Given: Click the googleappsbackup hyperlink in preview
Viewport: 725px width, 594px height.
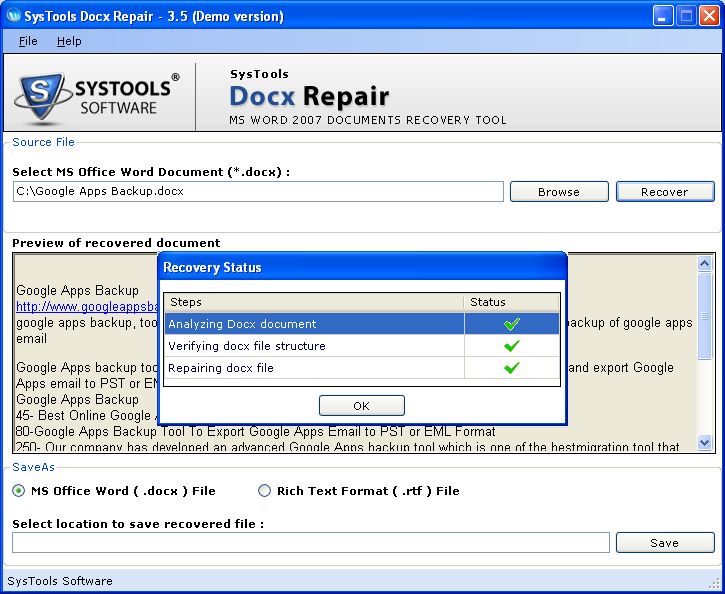Looking at the screenshot, I should coord(88,306).
